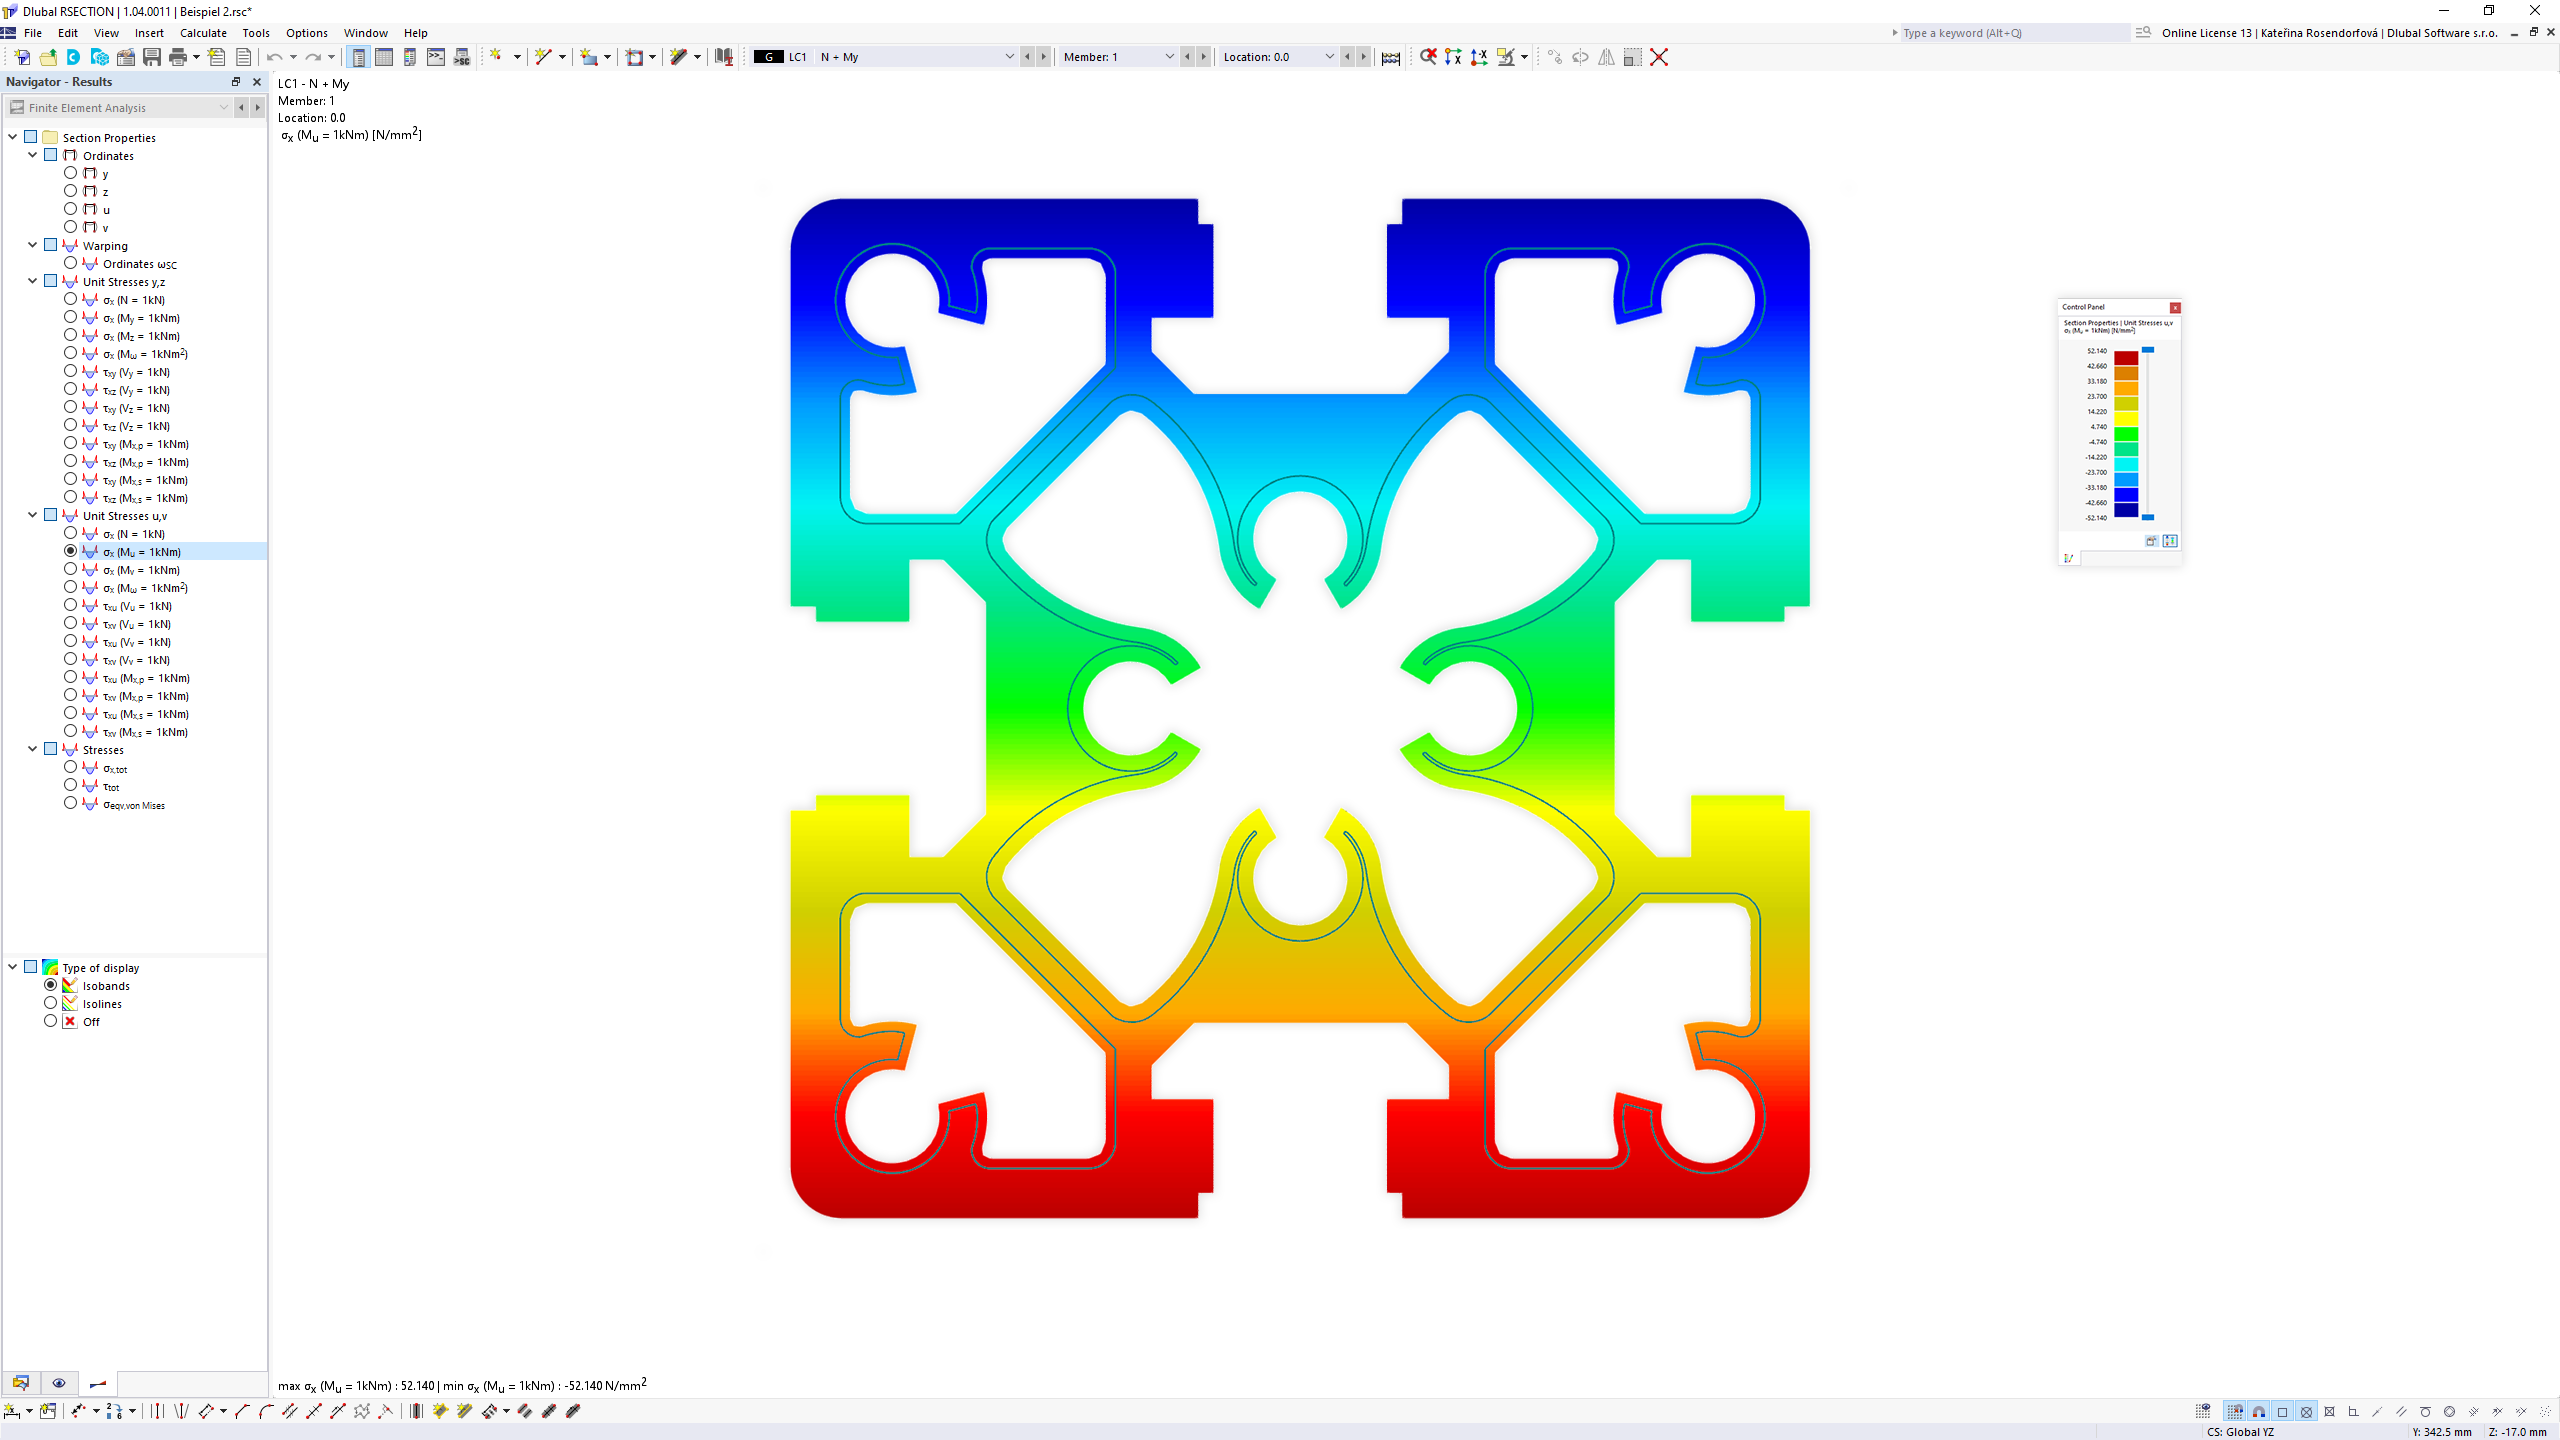The image size is (2560, 1440).
Task: Toggle Isobands display type radio button
Action: click(49, 985)
